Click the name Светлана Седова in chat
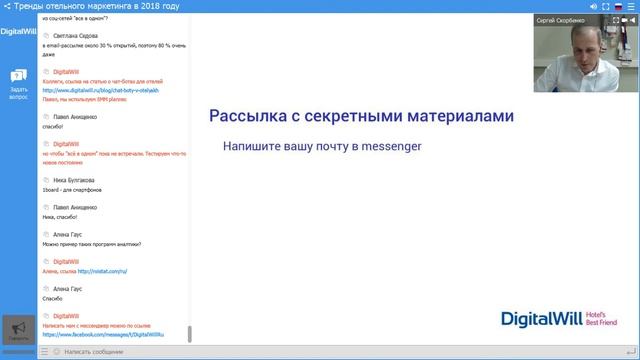The height and width of the screenshot is (360, 640). pyautogui.click(x=76, y=36)
